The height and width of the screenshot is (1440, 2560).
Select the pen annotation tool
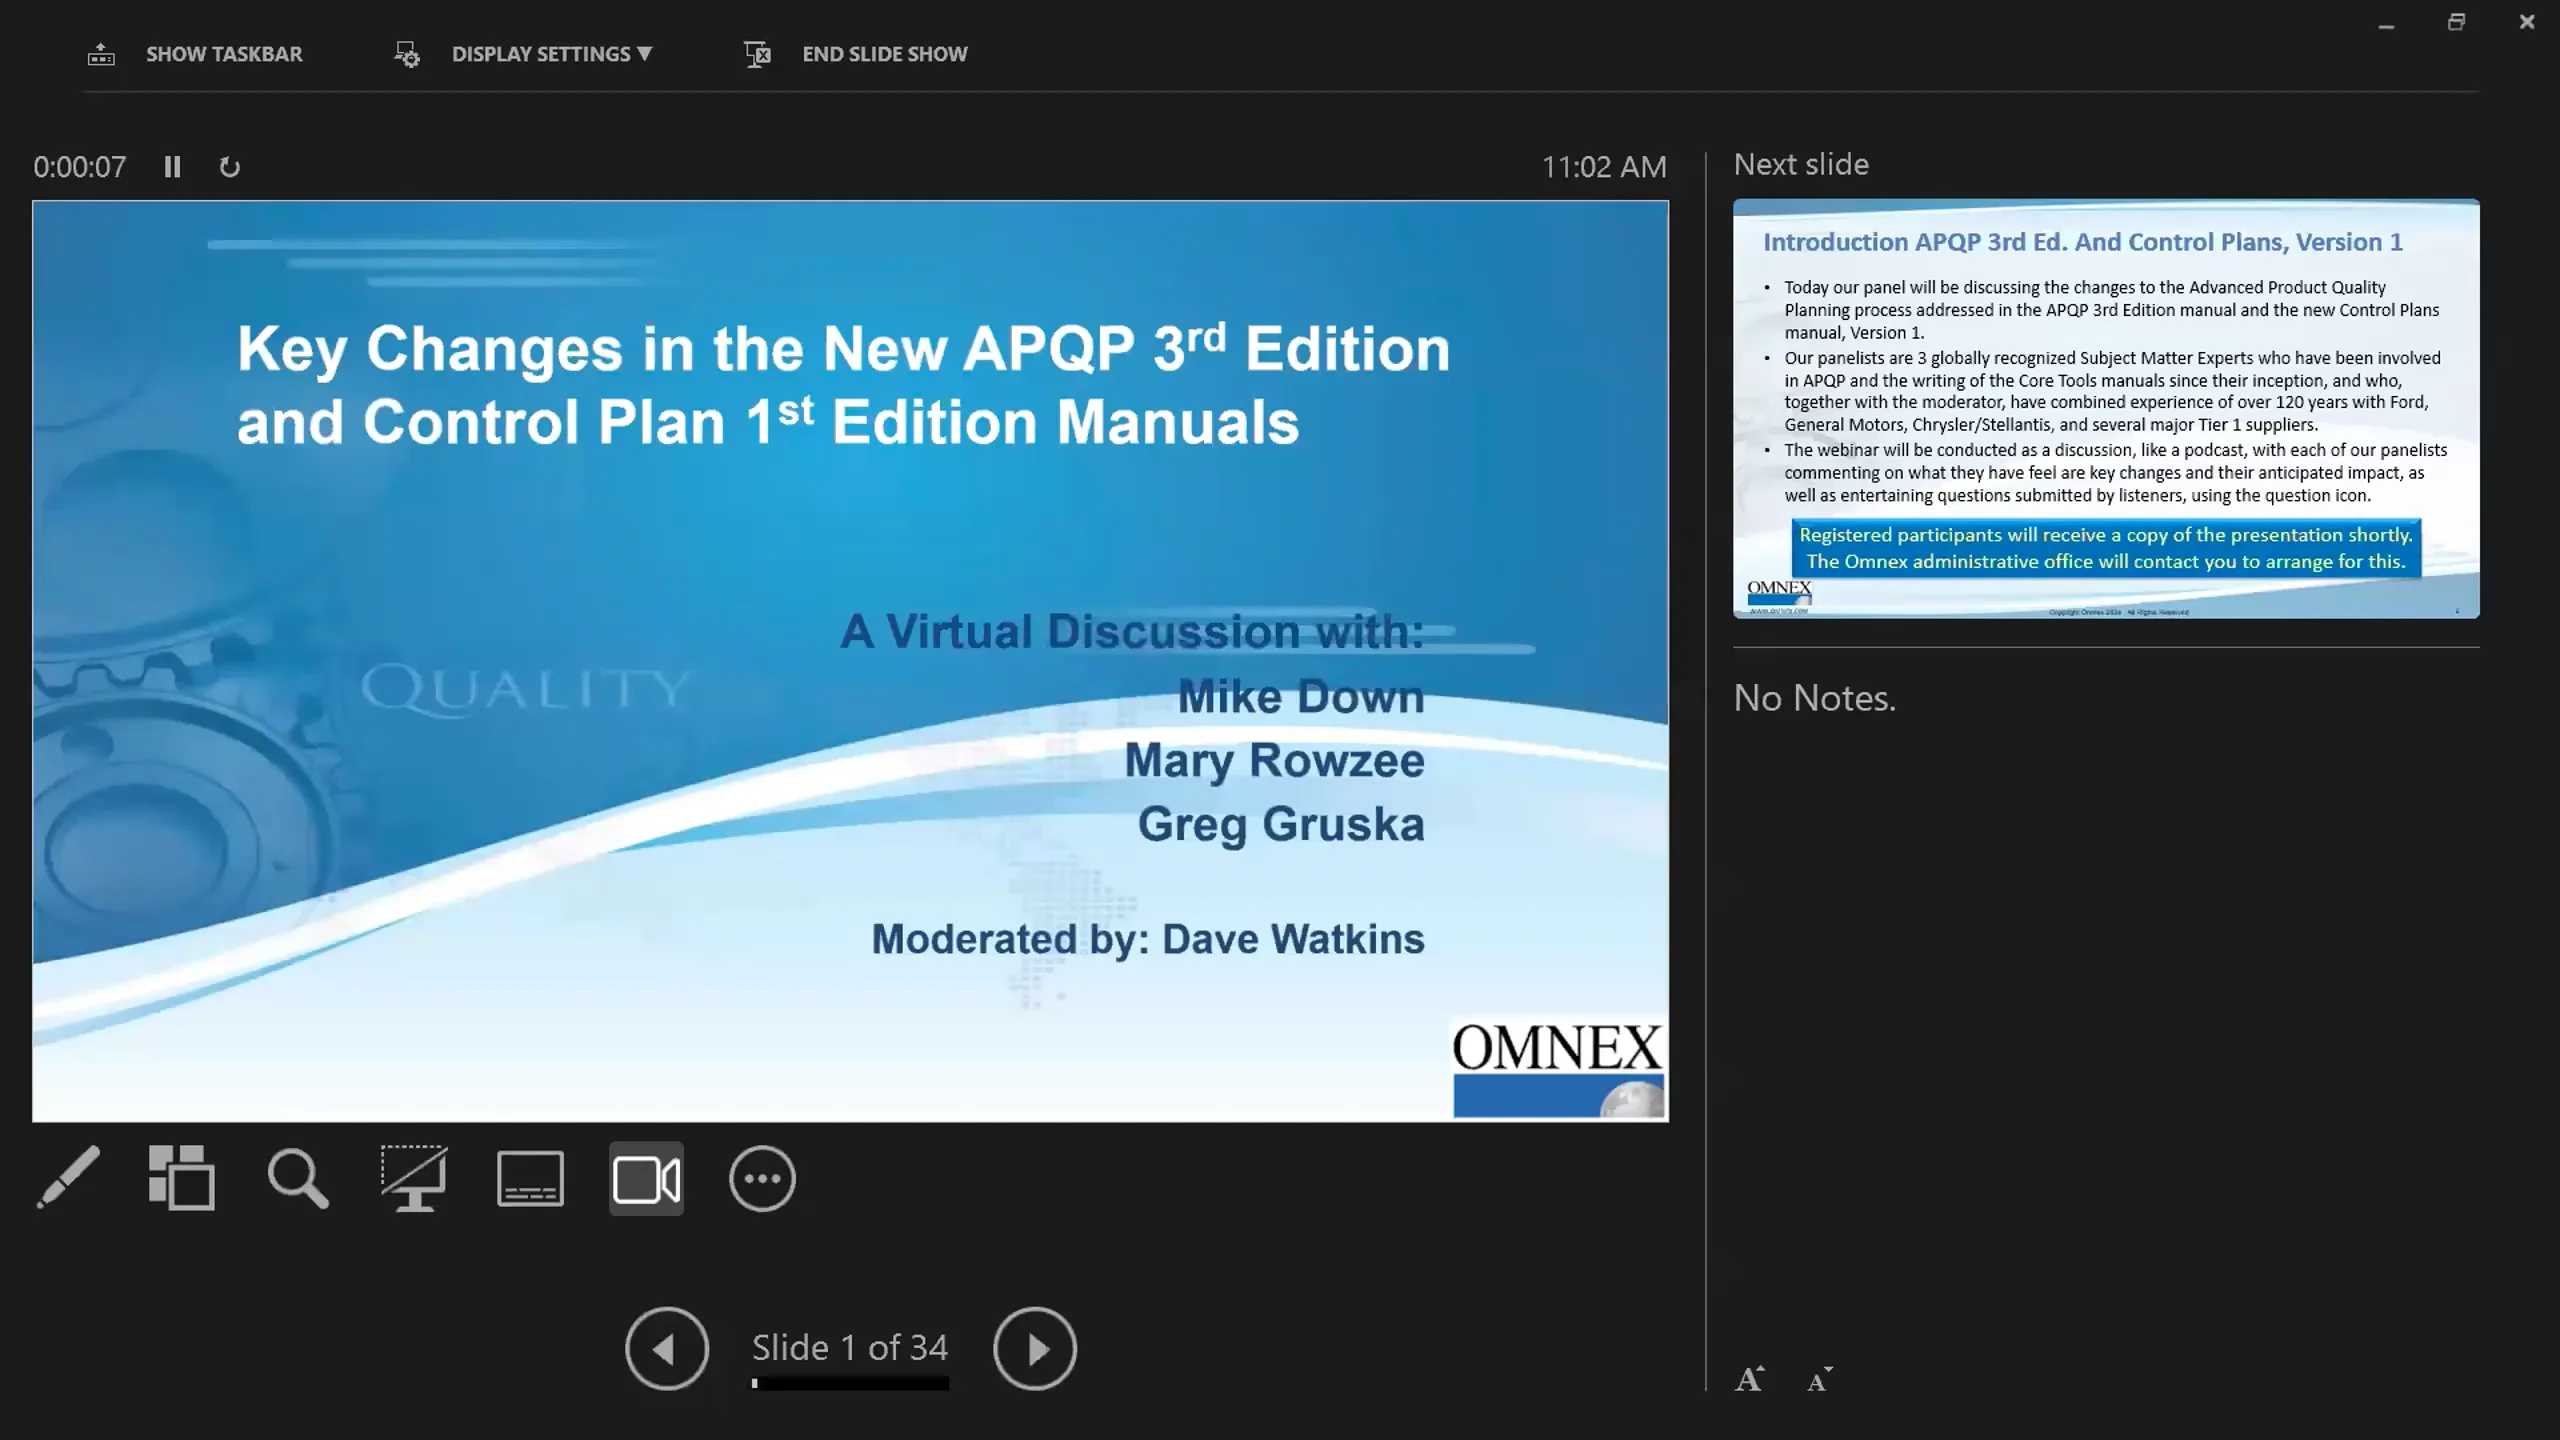coord(67,1179)
